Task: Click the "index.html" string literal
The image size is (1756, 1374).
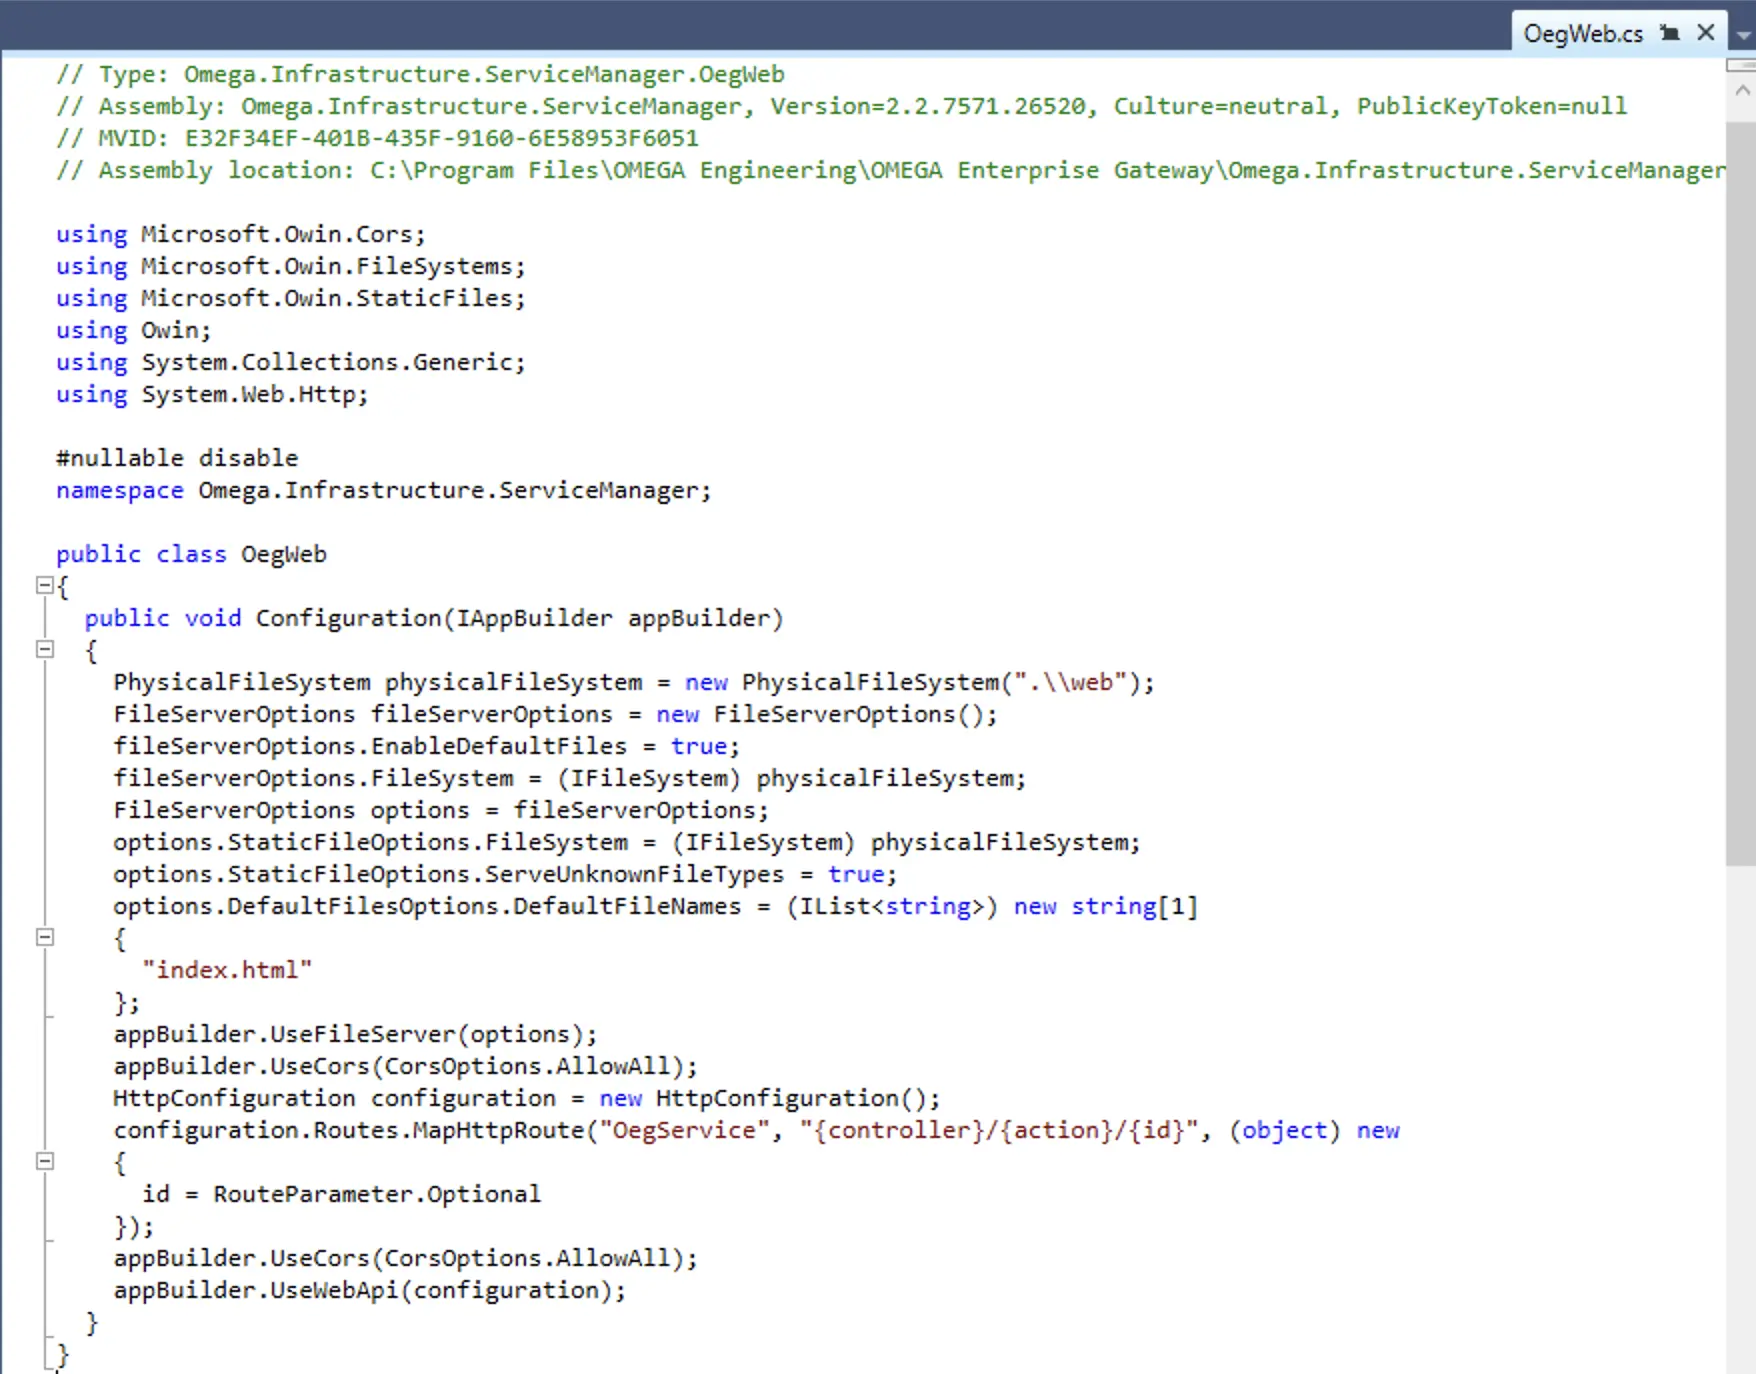Action: [x=227, y=970]
